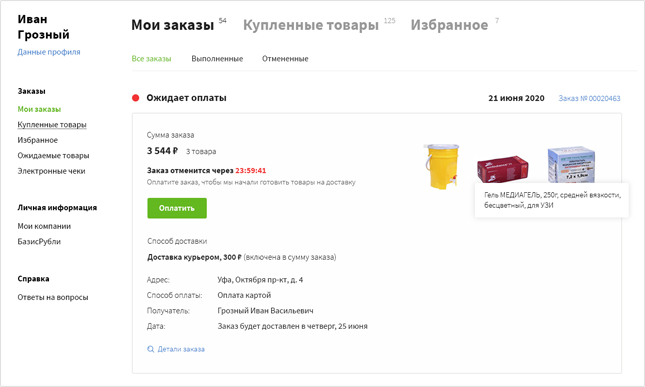The image size is (645, 387).
Task: Go to Мои компании in sidebar
Action: pyautogui.click(x=44, y=226)
